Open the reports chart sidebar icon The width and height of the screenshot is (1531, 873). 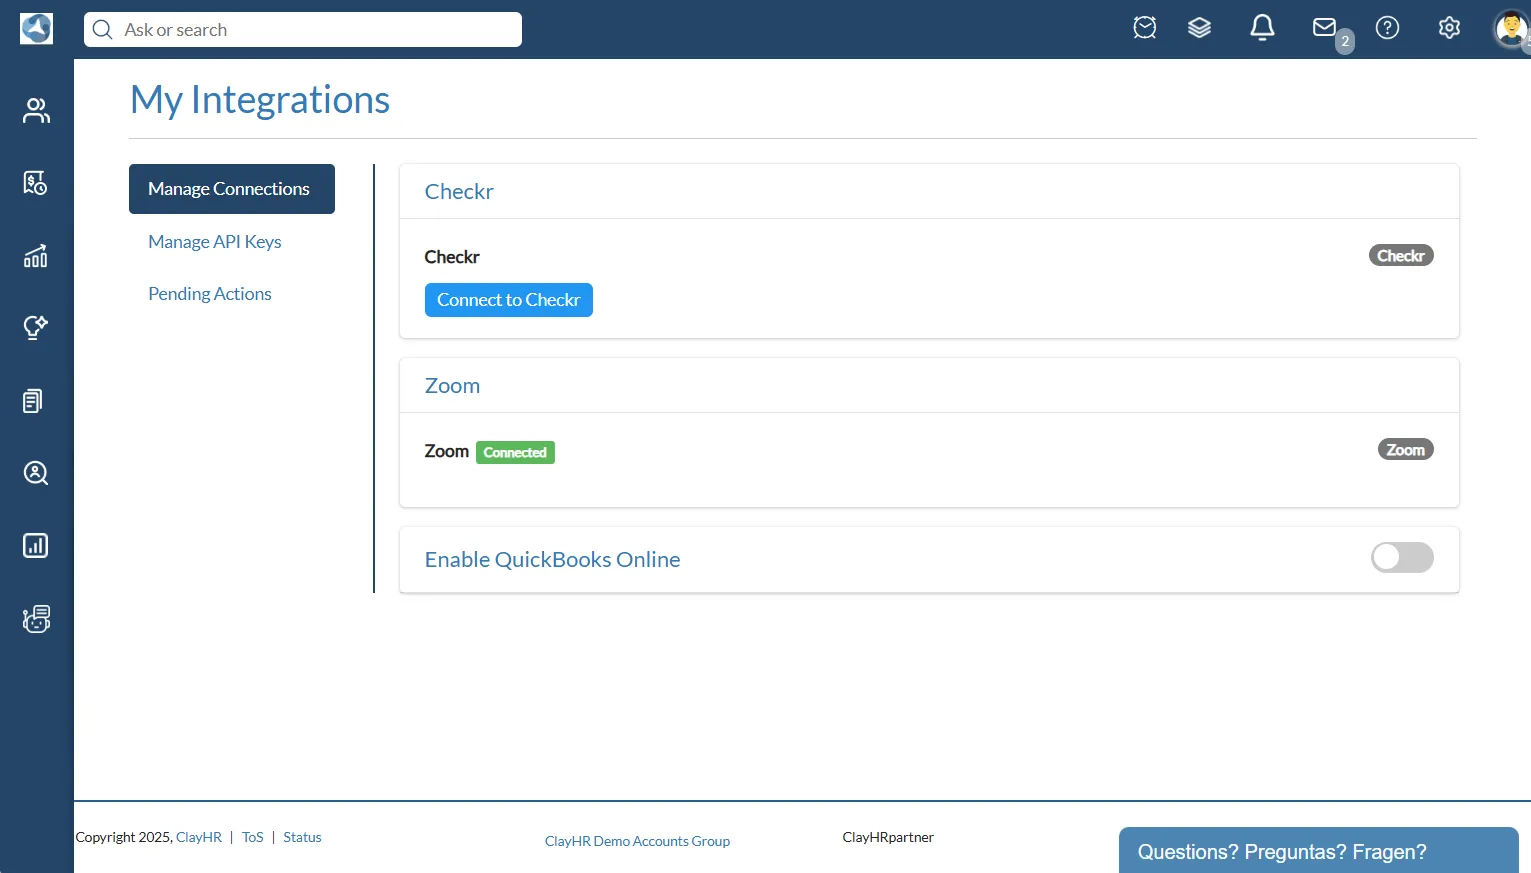coord(36,545)
